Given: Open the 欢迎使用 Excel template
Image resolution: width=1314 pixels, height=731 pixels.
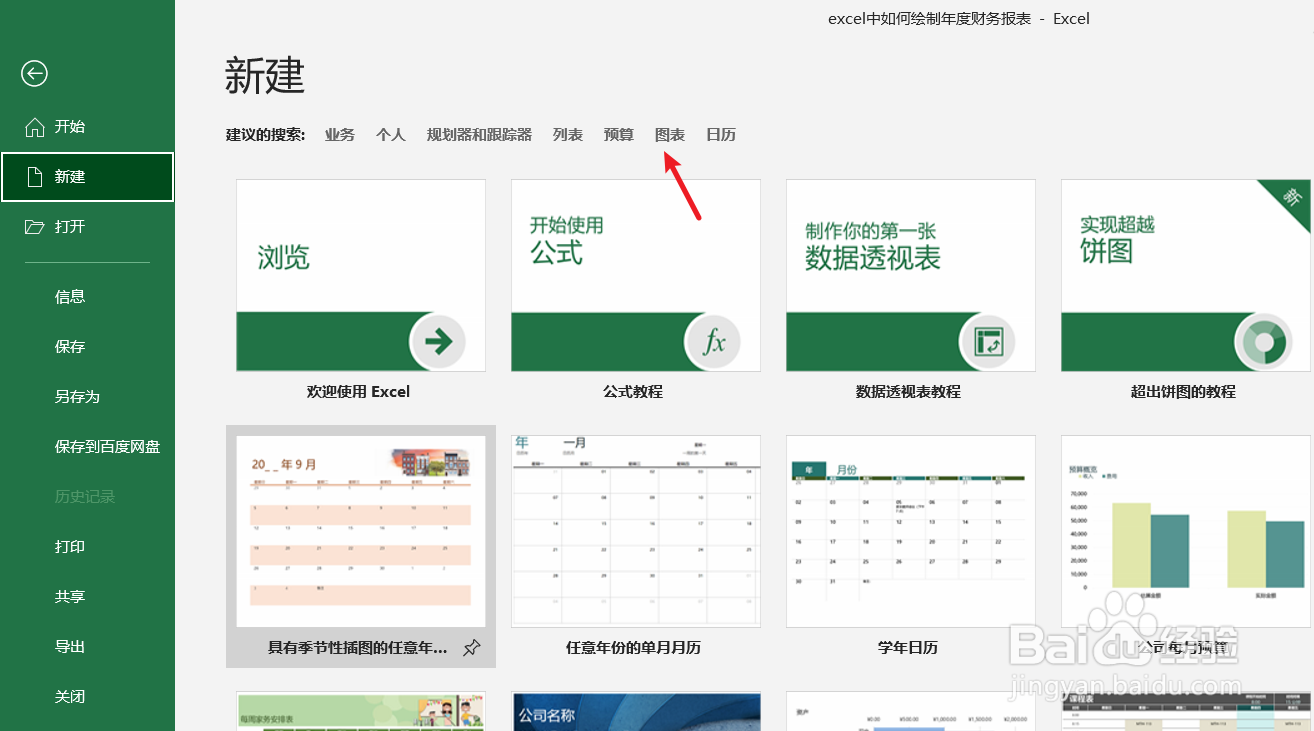Looking at the screenshot, I should 361,275.
